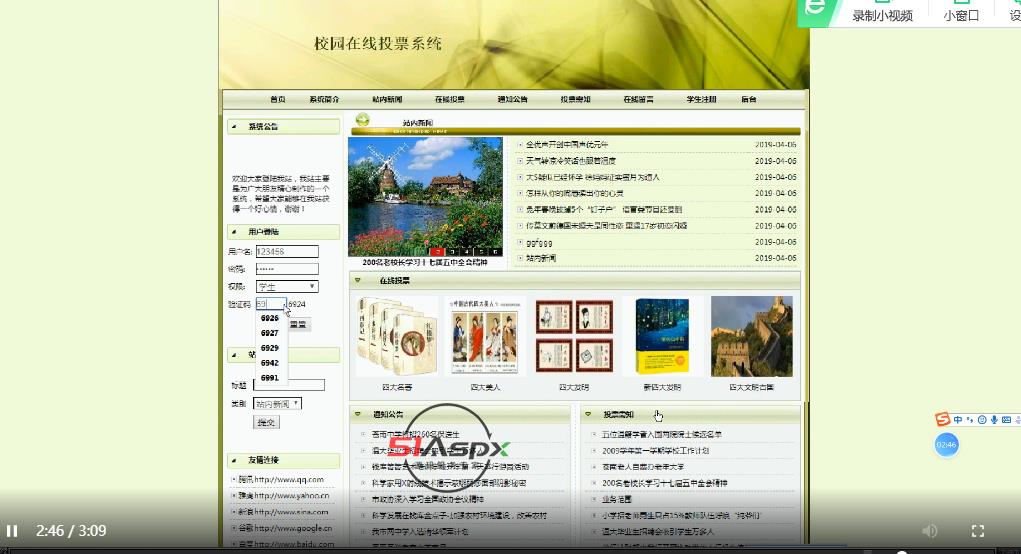Open the 通知公告 navigation item
The width and height of the screenshot is (1021, 554).
coord(512,99)
